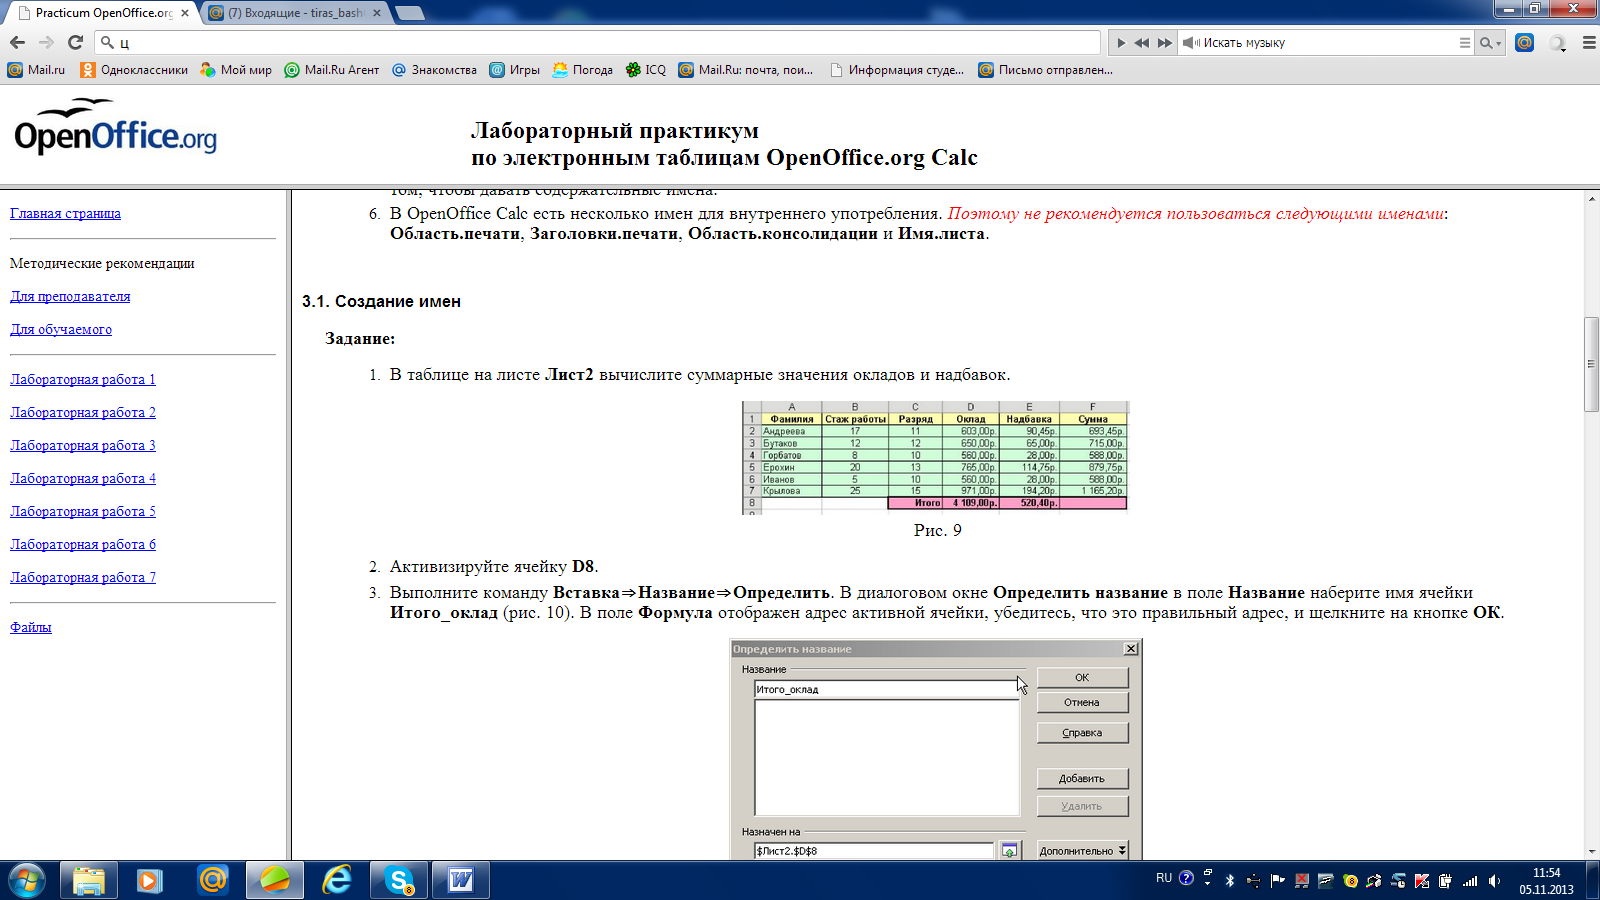
Task: Click the page vertical scrollbar thumb
Action: click(x=1591, y=363)
